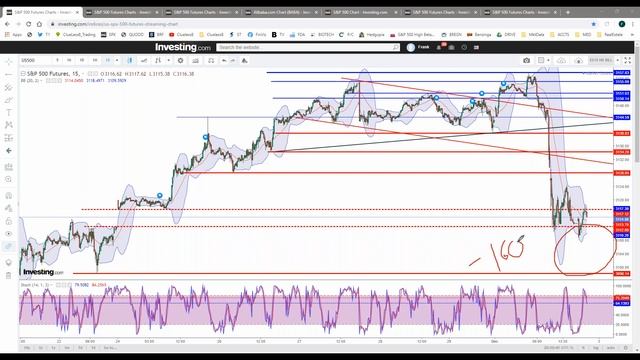This screenshot has height=360, width=640.
Task: Expand the S&P 500 Futures legend arrow
Action: pyautogui.click(x=83, y=74)
